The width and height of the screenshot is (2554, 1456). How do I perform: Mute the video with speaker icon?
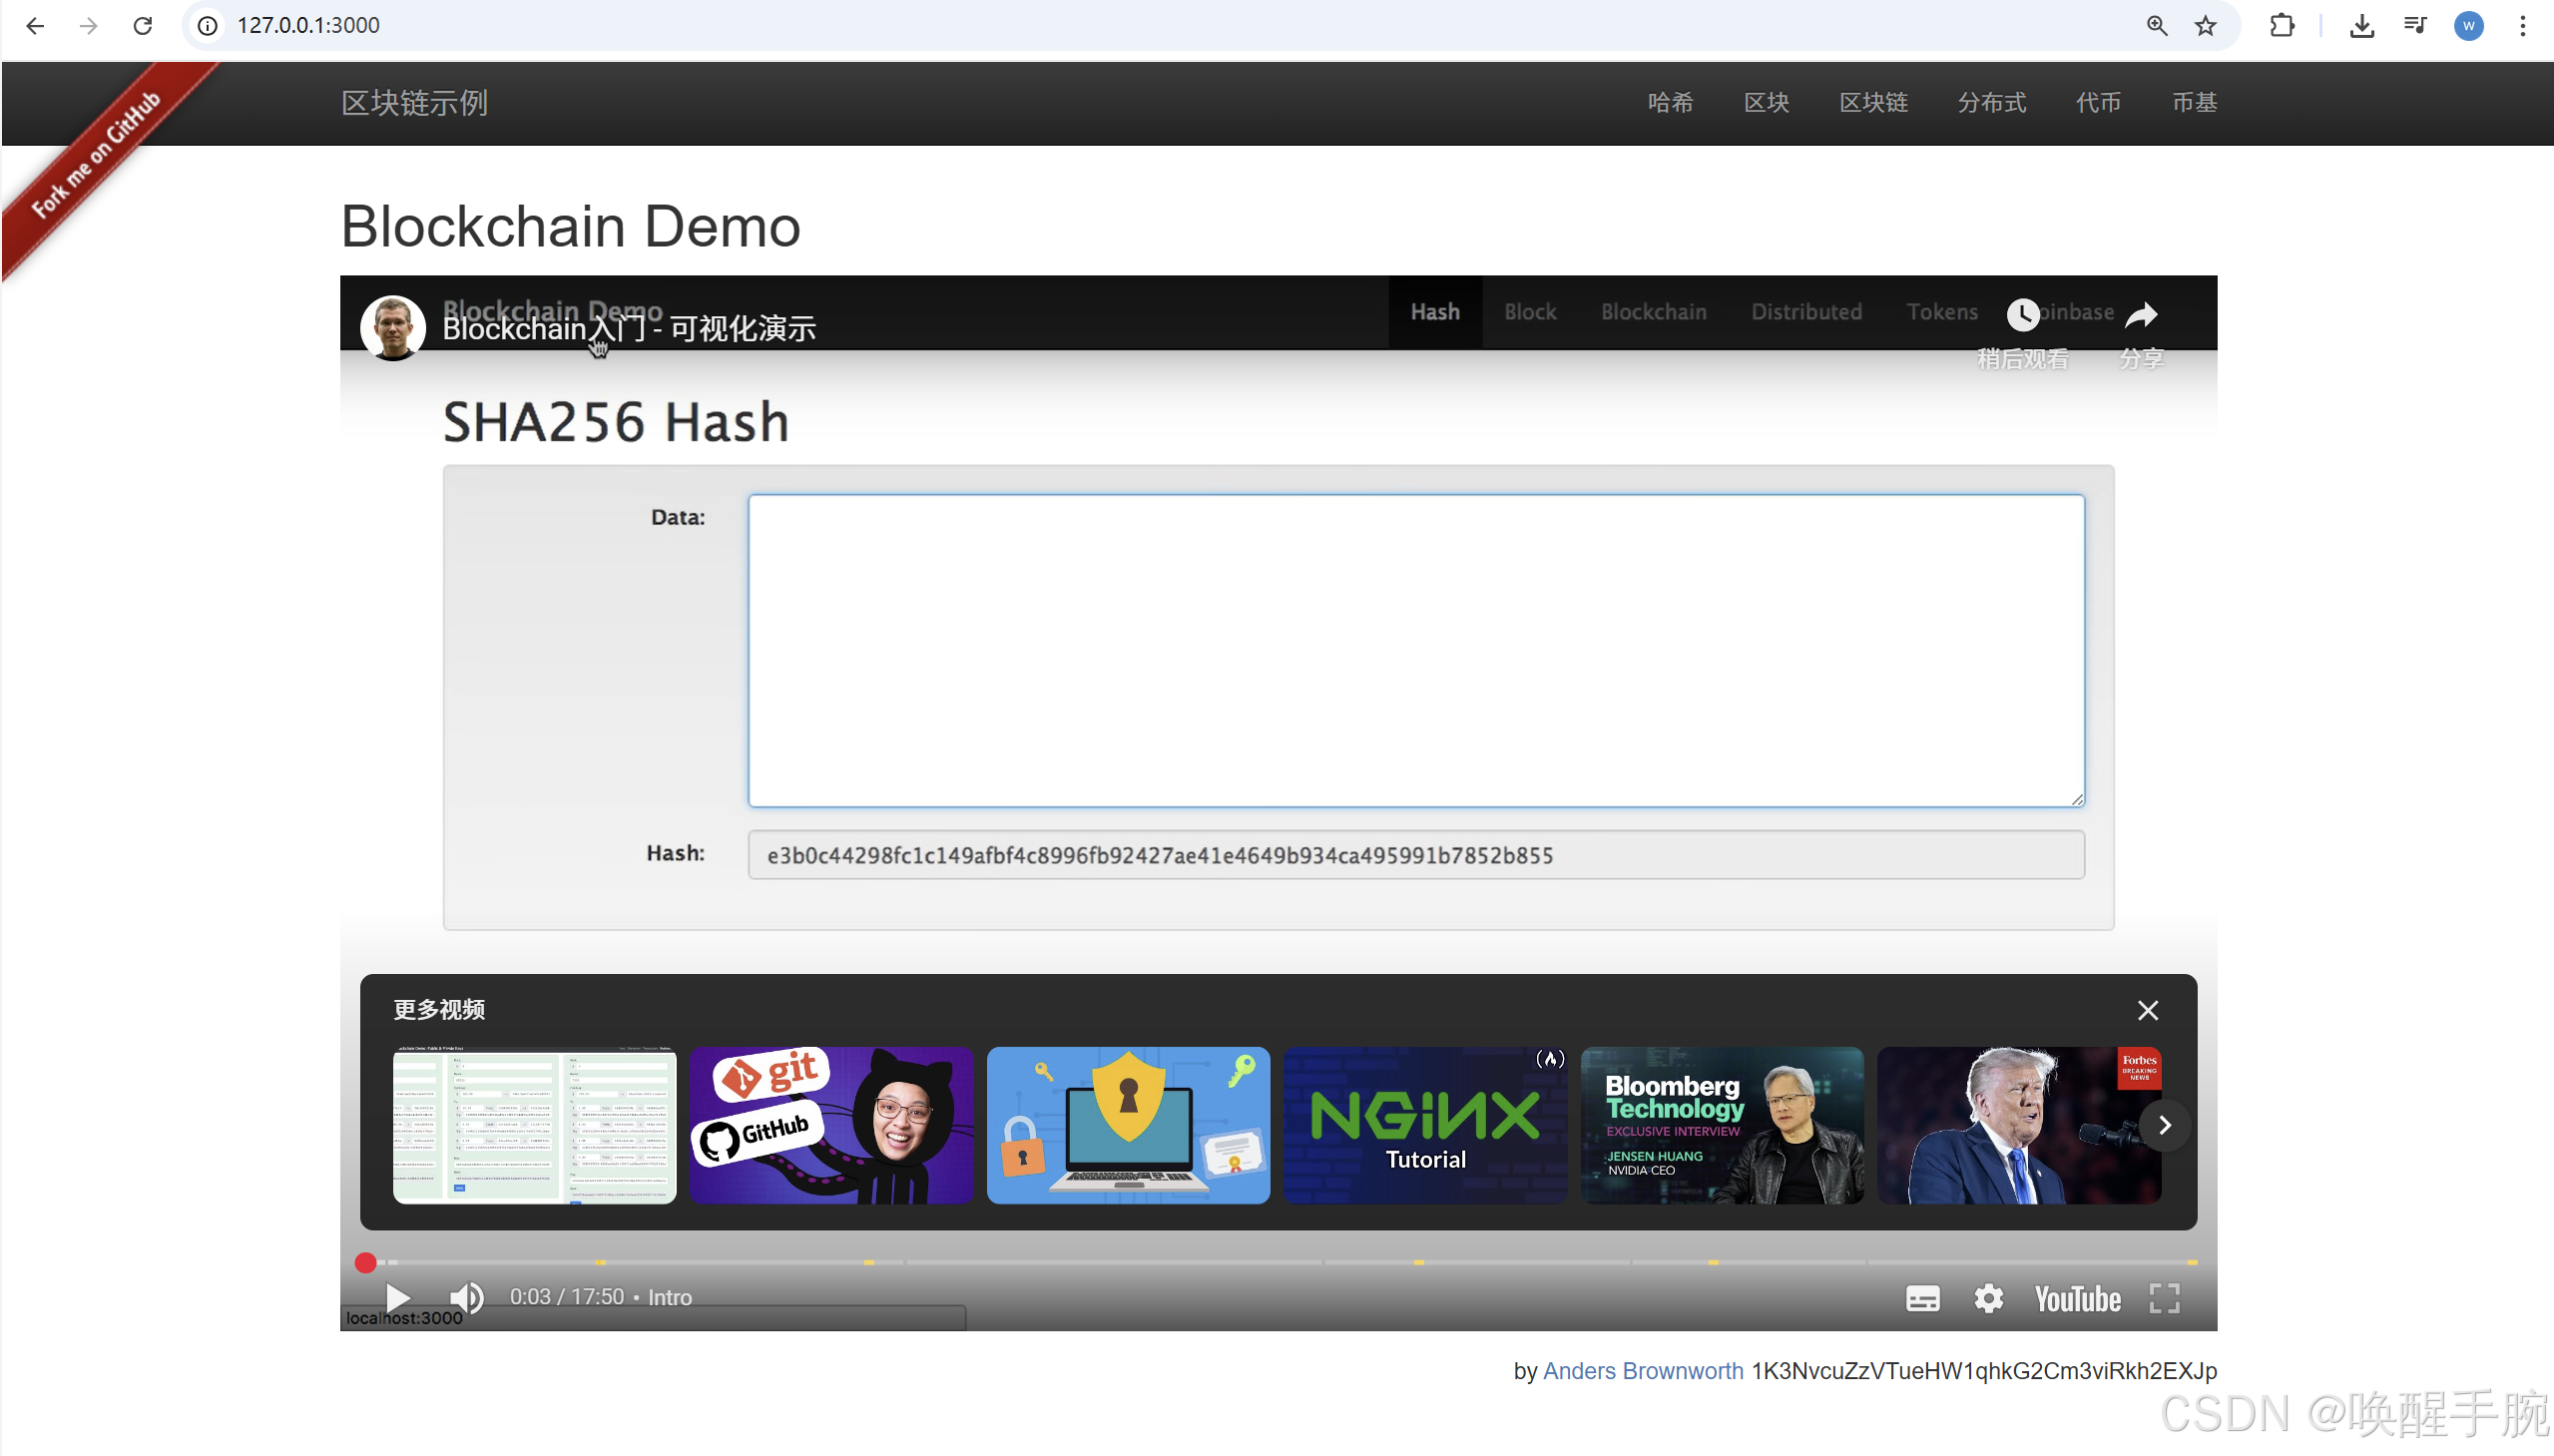point(466,1298)
